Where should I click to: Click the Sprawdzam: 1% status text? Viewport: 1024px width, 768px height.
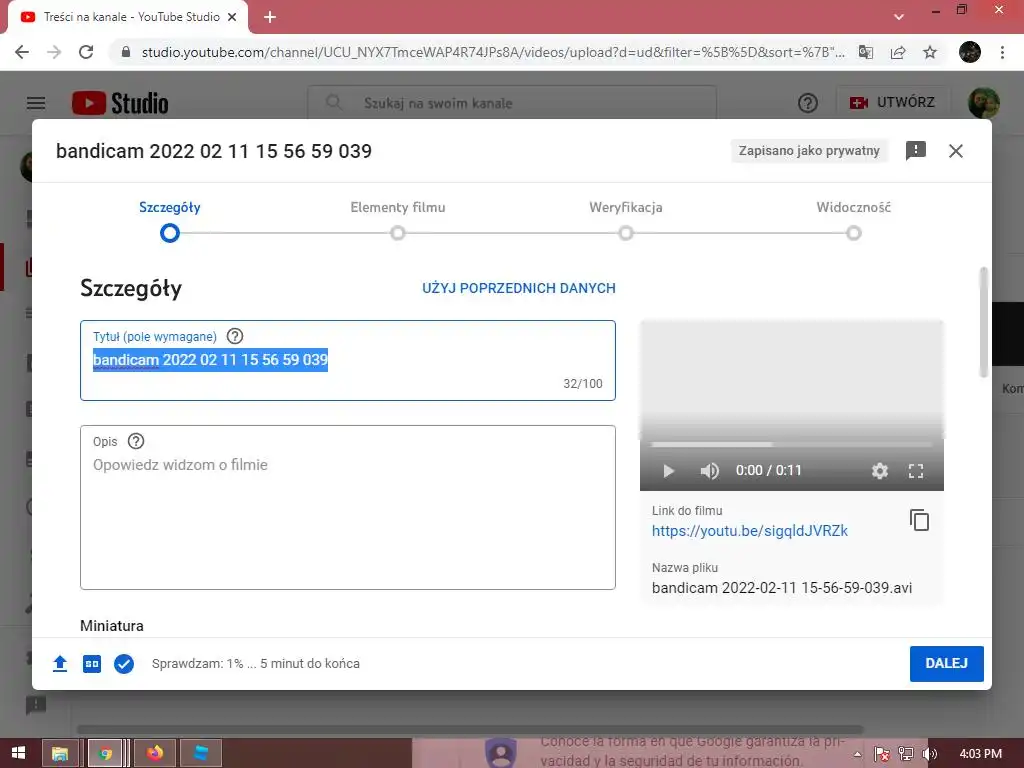coord(255,664)
